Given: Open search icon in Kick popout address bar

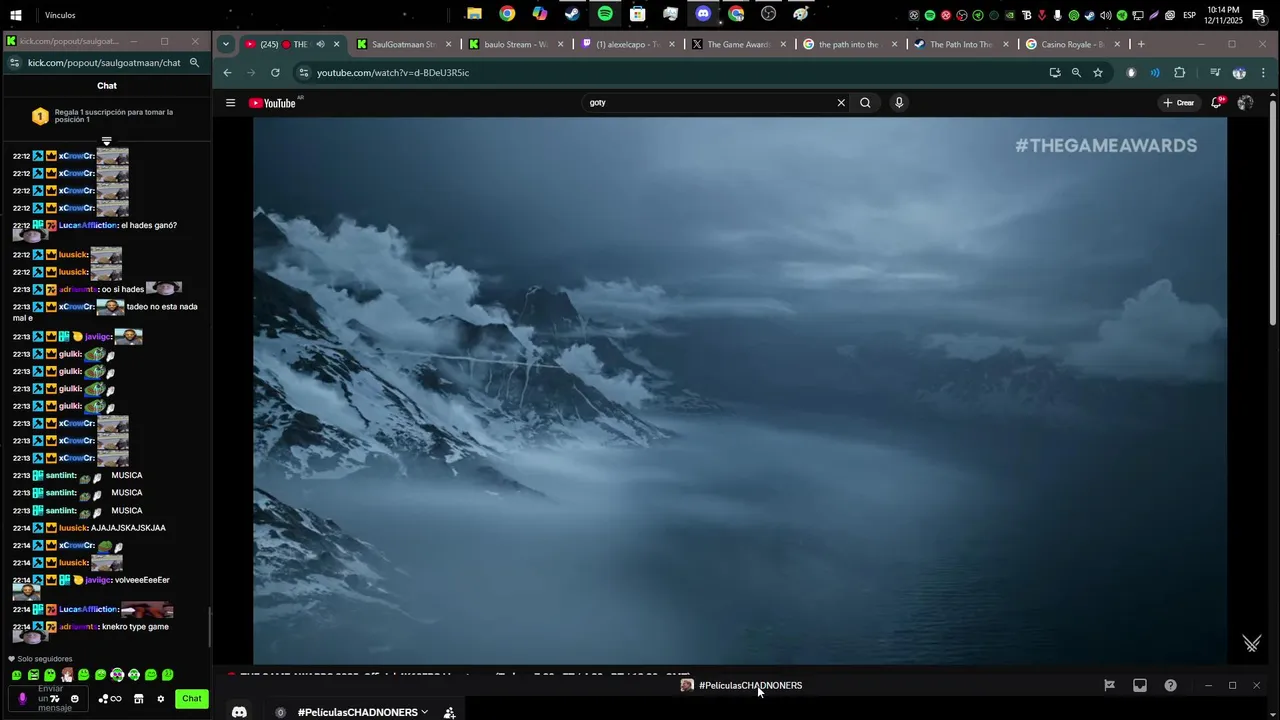Looking at the screenshot, I should coord(194,63).
